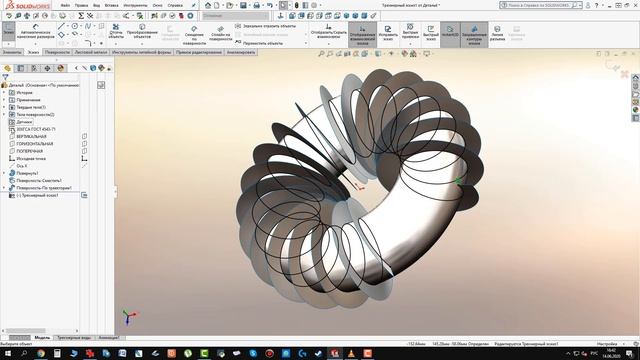Screen dimensions: 640x360
Task: Click the Chrome icon in the taskbar
Action: [x=40, y=353]
